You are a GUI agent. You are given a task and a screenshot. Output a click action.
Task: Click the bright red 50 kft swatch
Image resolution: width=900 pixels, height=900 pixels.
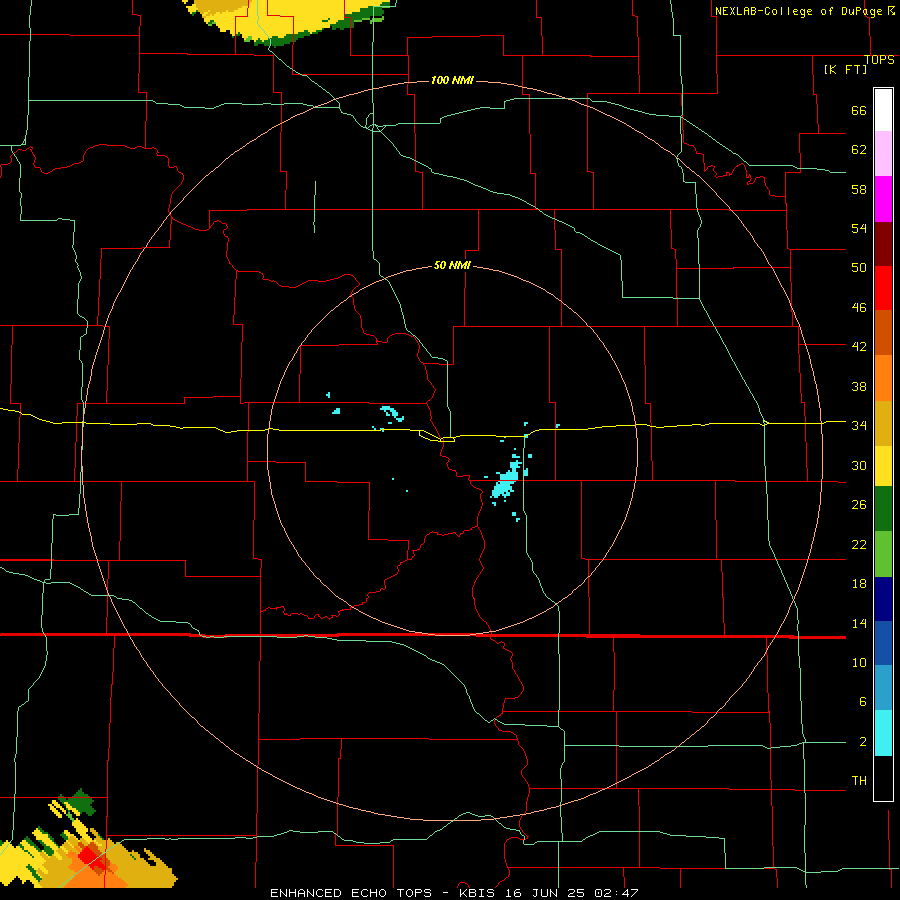click(883, 288)
